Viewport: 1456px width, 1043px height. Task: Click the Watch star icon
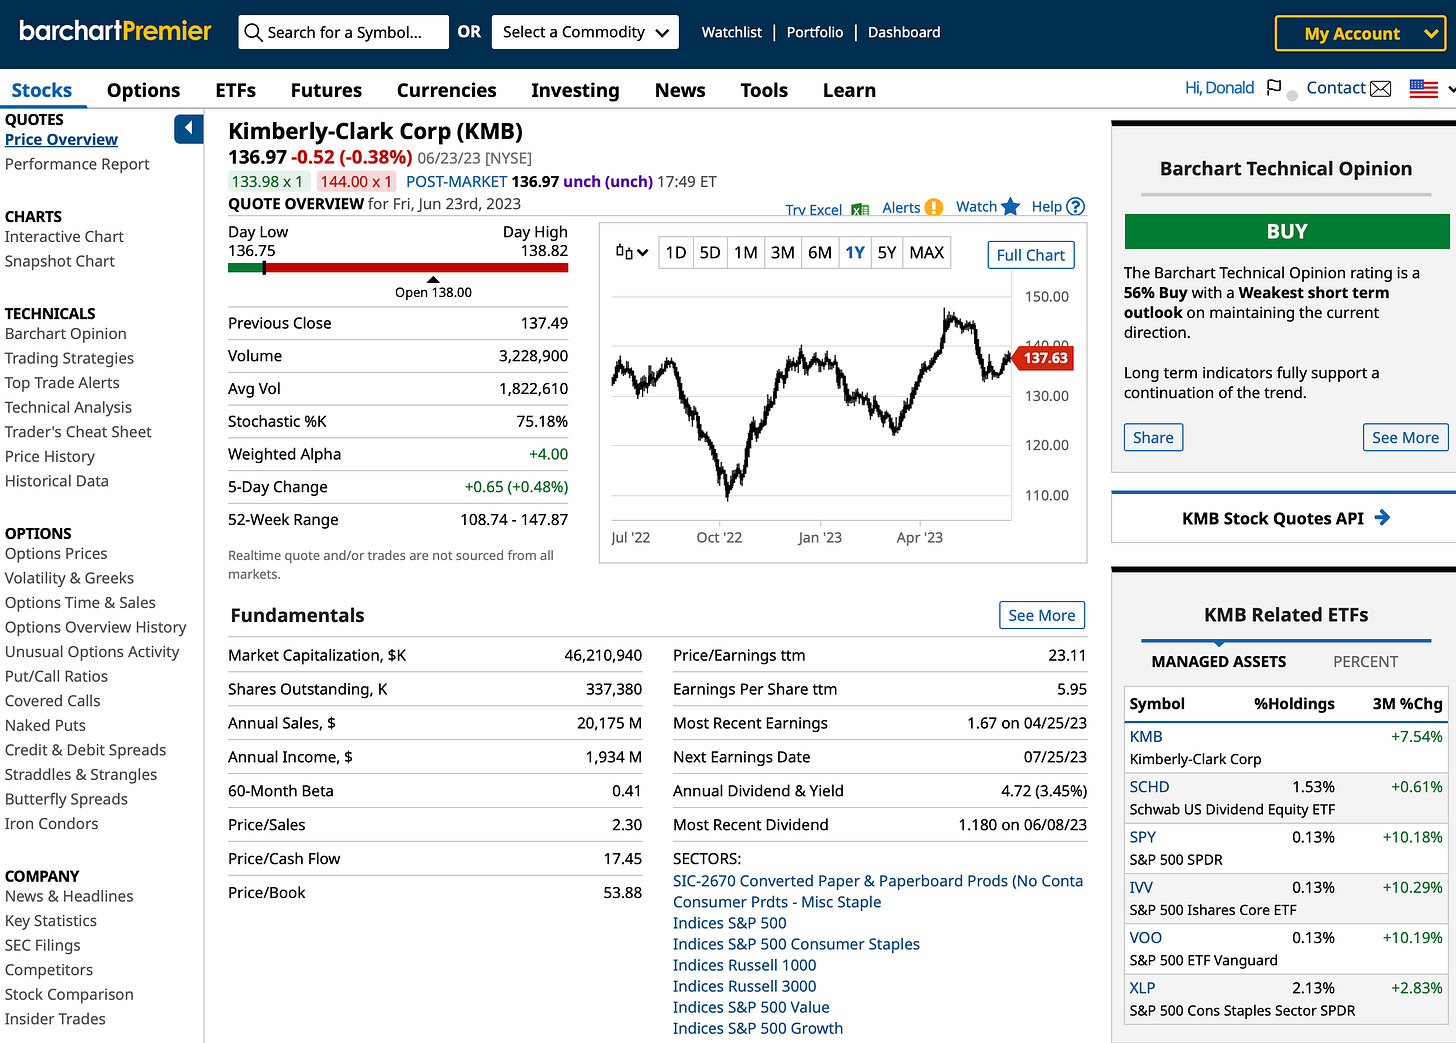tap(1011, 206)
